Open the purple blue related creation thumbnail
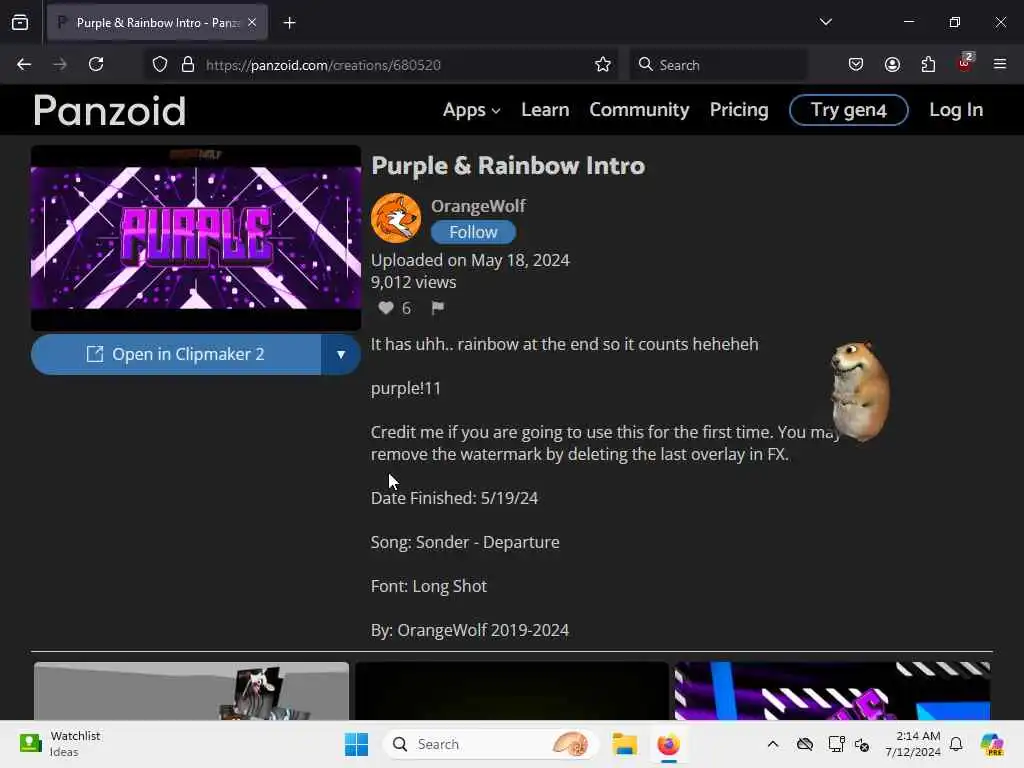The width and height of the screenshot is (1024, 768). (x=832, y=691)
